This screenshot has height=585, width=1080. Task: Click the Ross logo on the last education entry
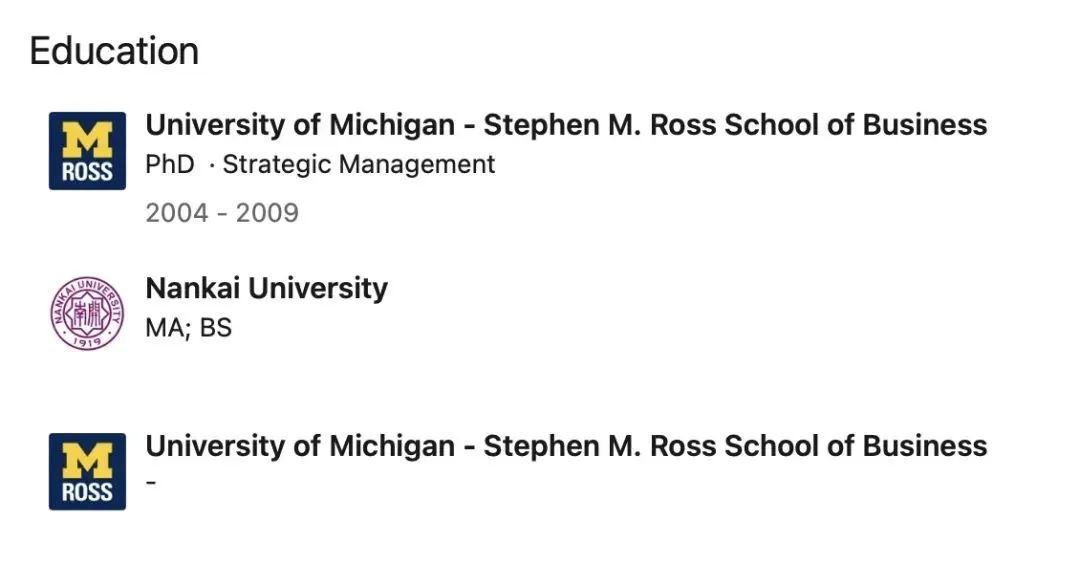[87, 472]
